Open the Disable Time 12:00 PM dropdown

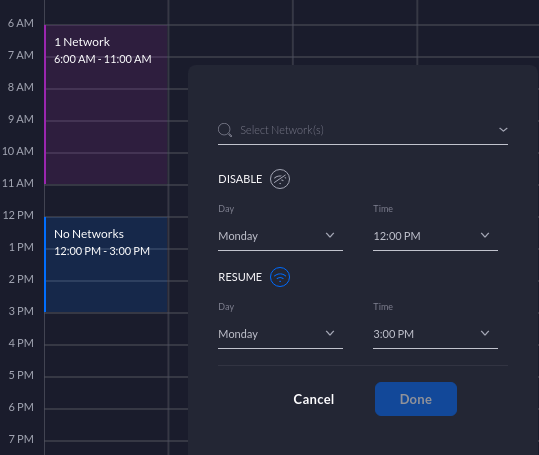coord(435,236)
